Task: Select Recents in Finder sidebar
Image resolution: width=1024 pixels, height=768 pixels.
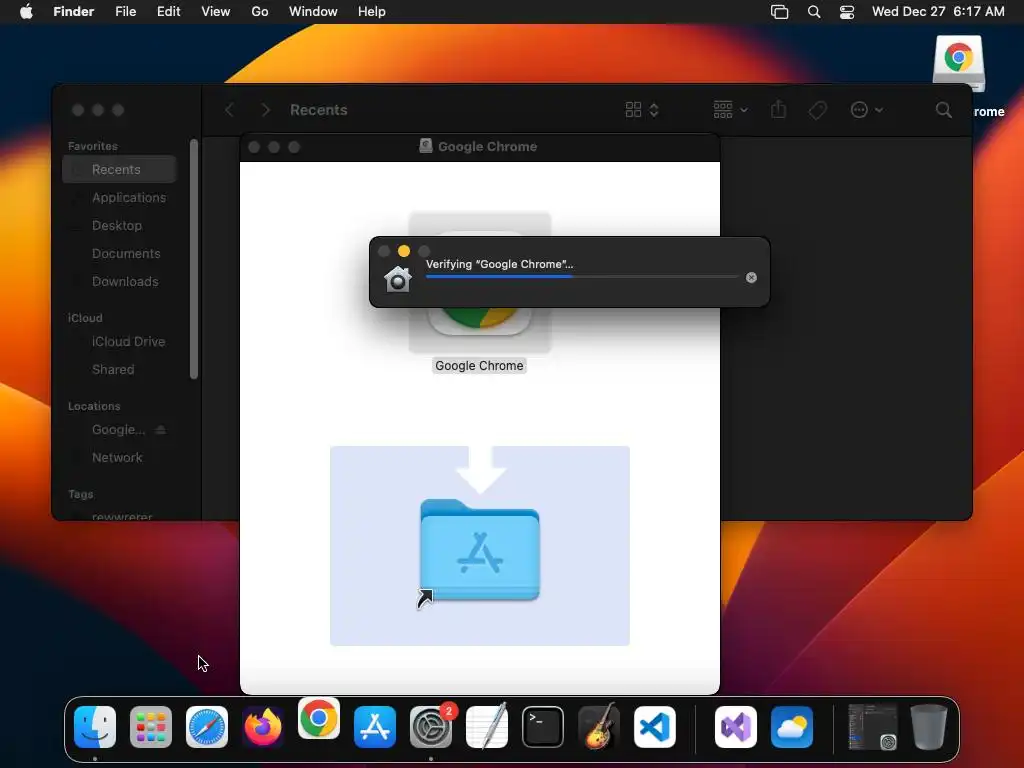Action: (119, 170)
